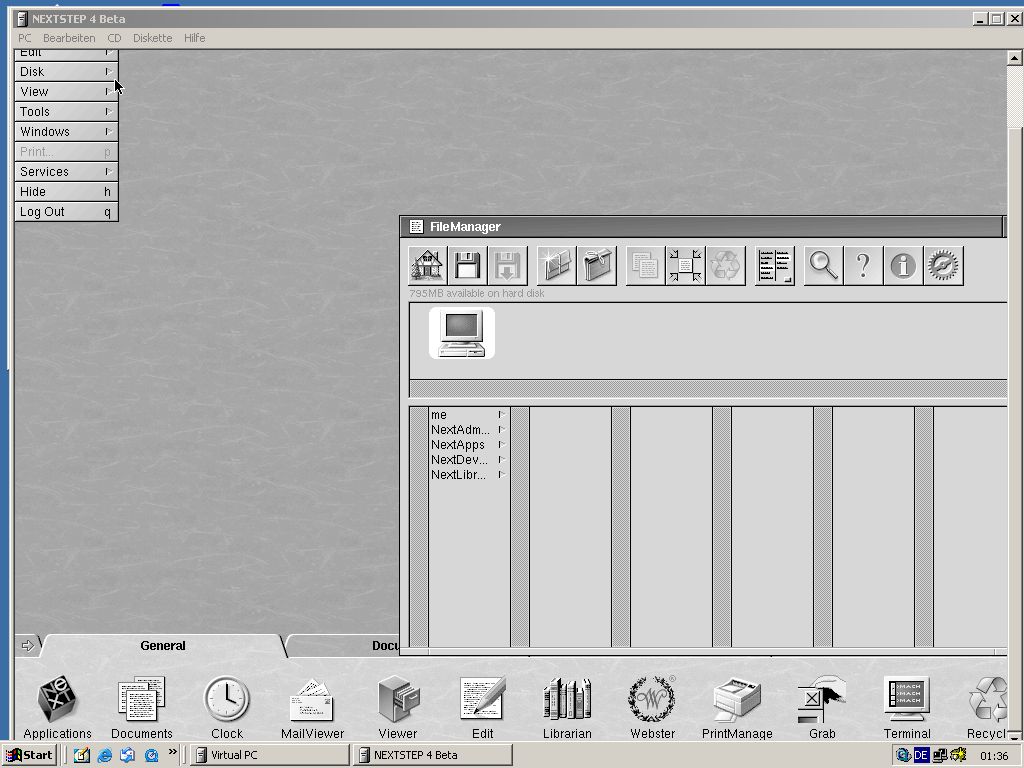Open the Hilfe menu

(x=195, y=38)
